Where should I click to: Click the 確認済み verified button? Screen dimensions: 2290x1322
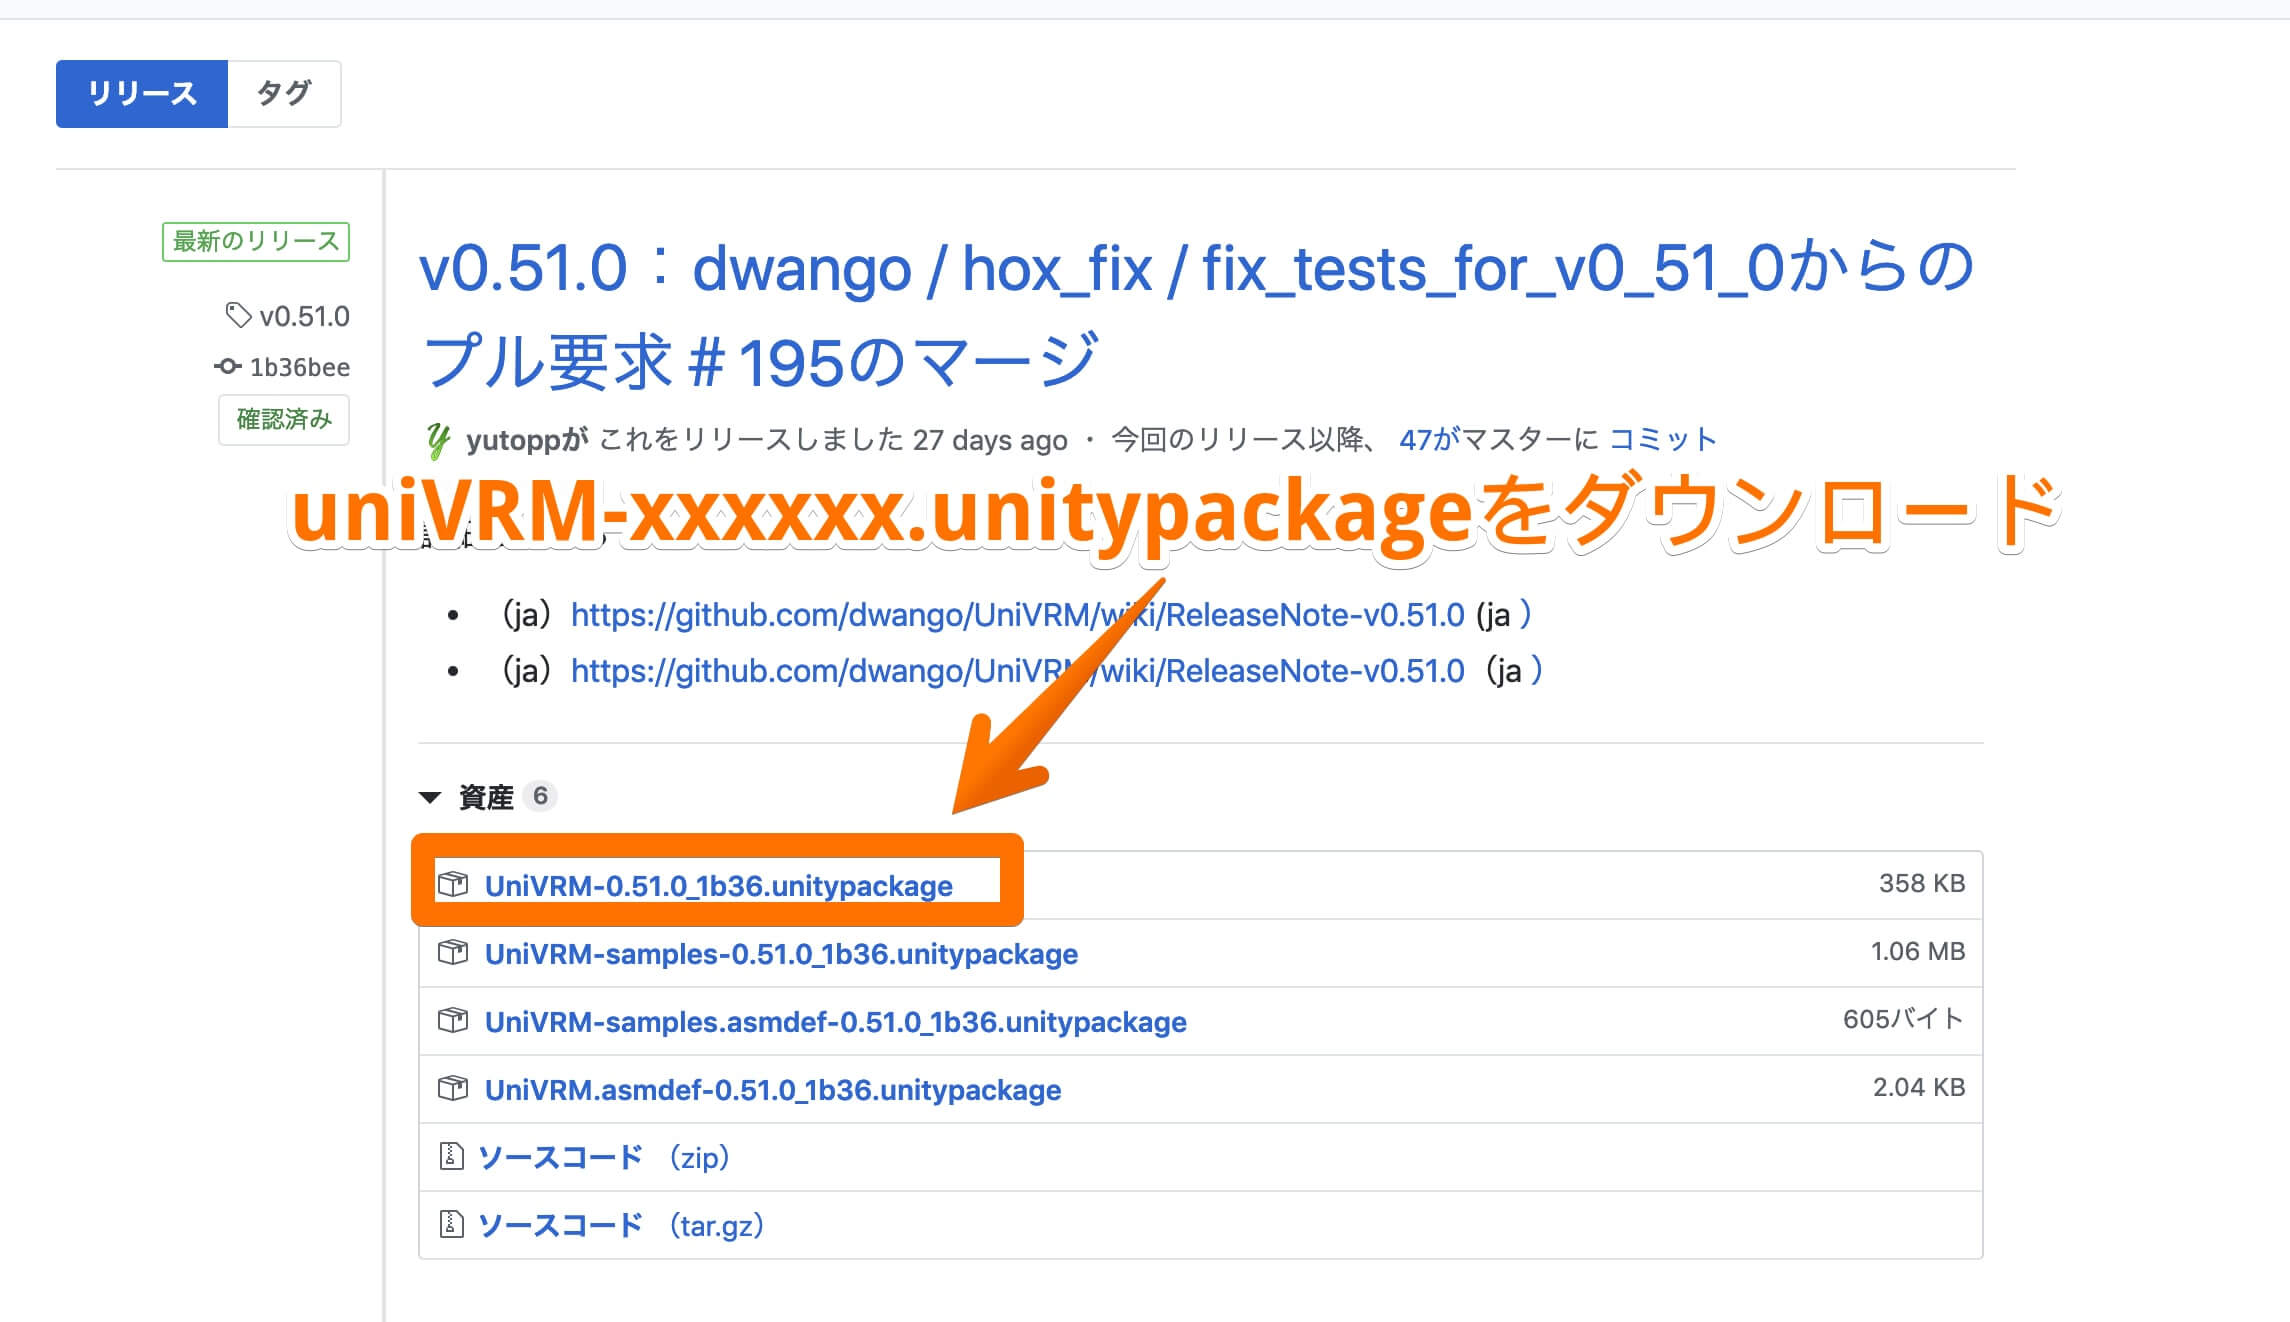(x=284, y=419)
